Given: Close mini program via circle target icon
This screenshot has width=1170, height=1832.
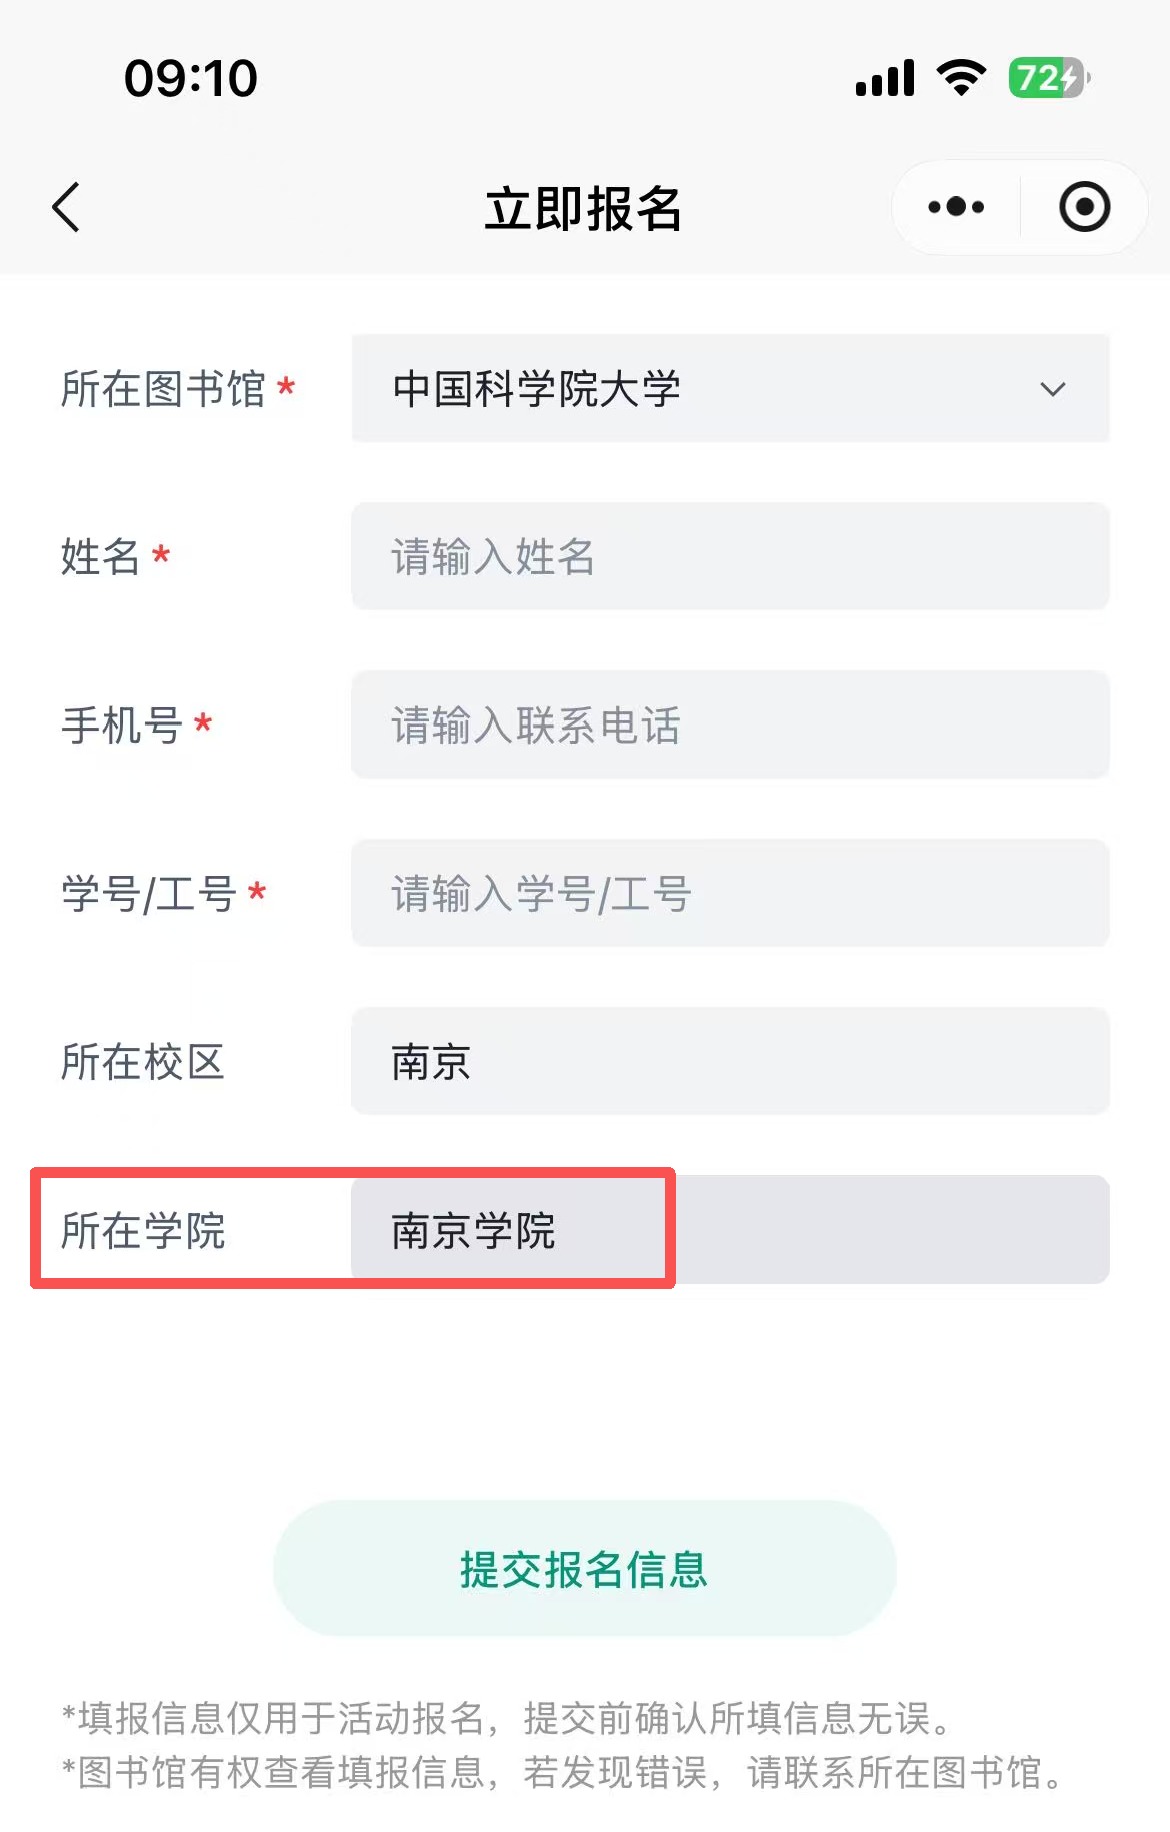Looking at the screenshot, I should pyautogui.click(x=1085, y=207).
